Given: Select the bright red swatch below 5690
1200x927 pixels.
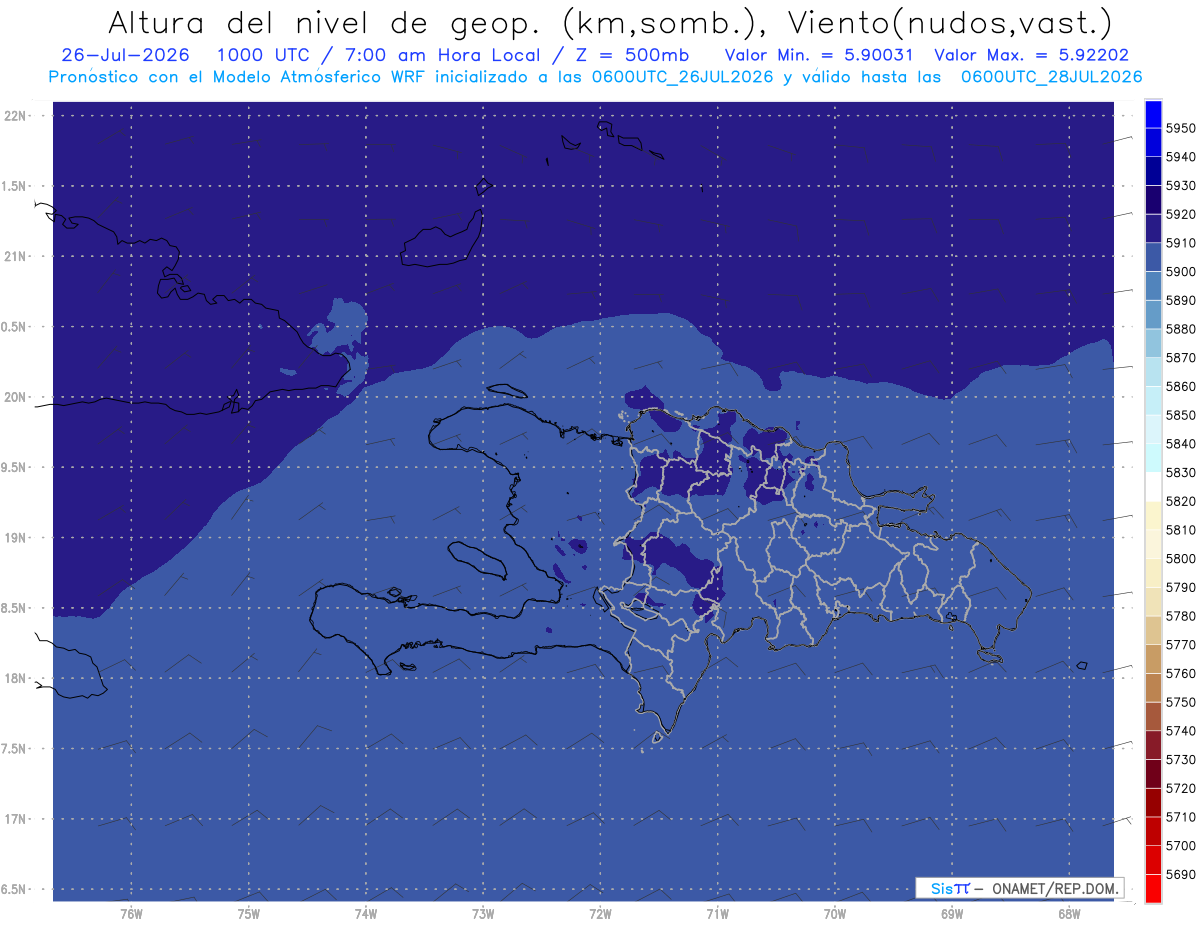Looking at the screenshot, I should tap(1153, 889).
